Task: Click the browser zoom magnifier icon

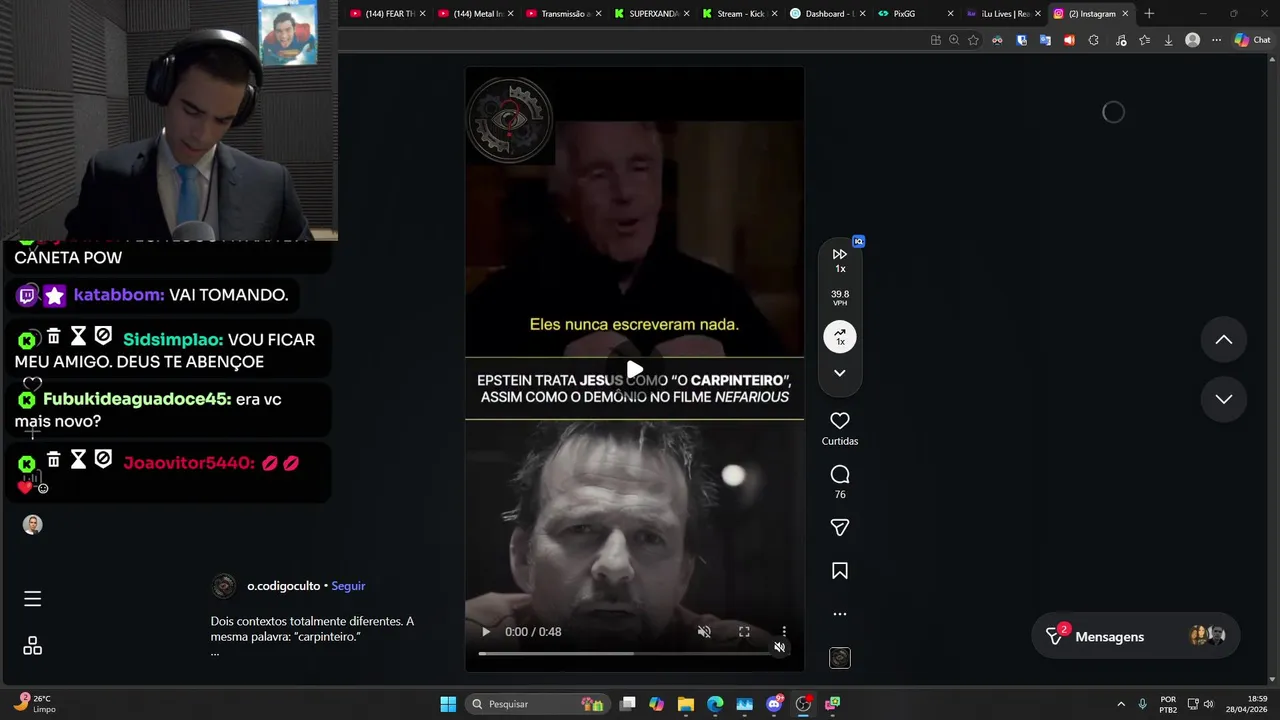Action: [954, 40]
